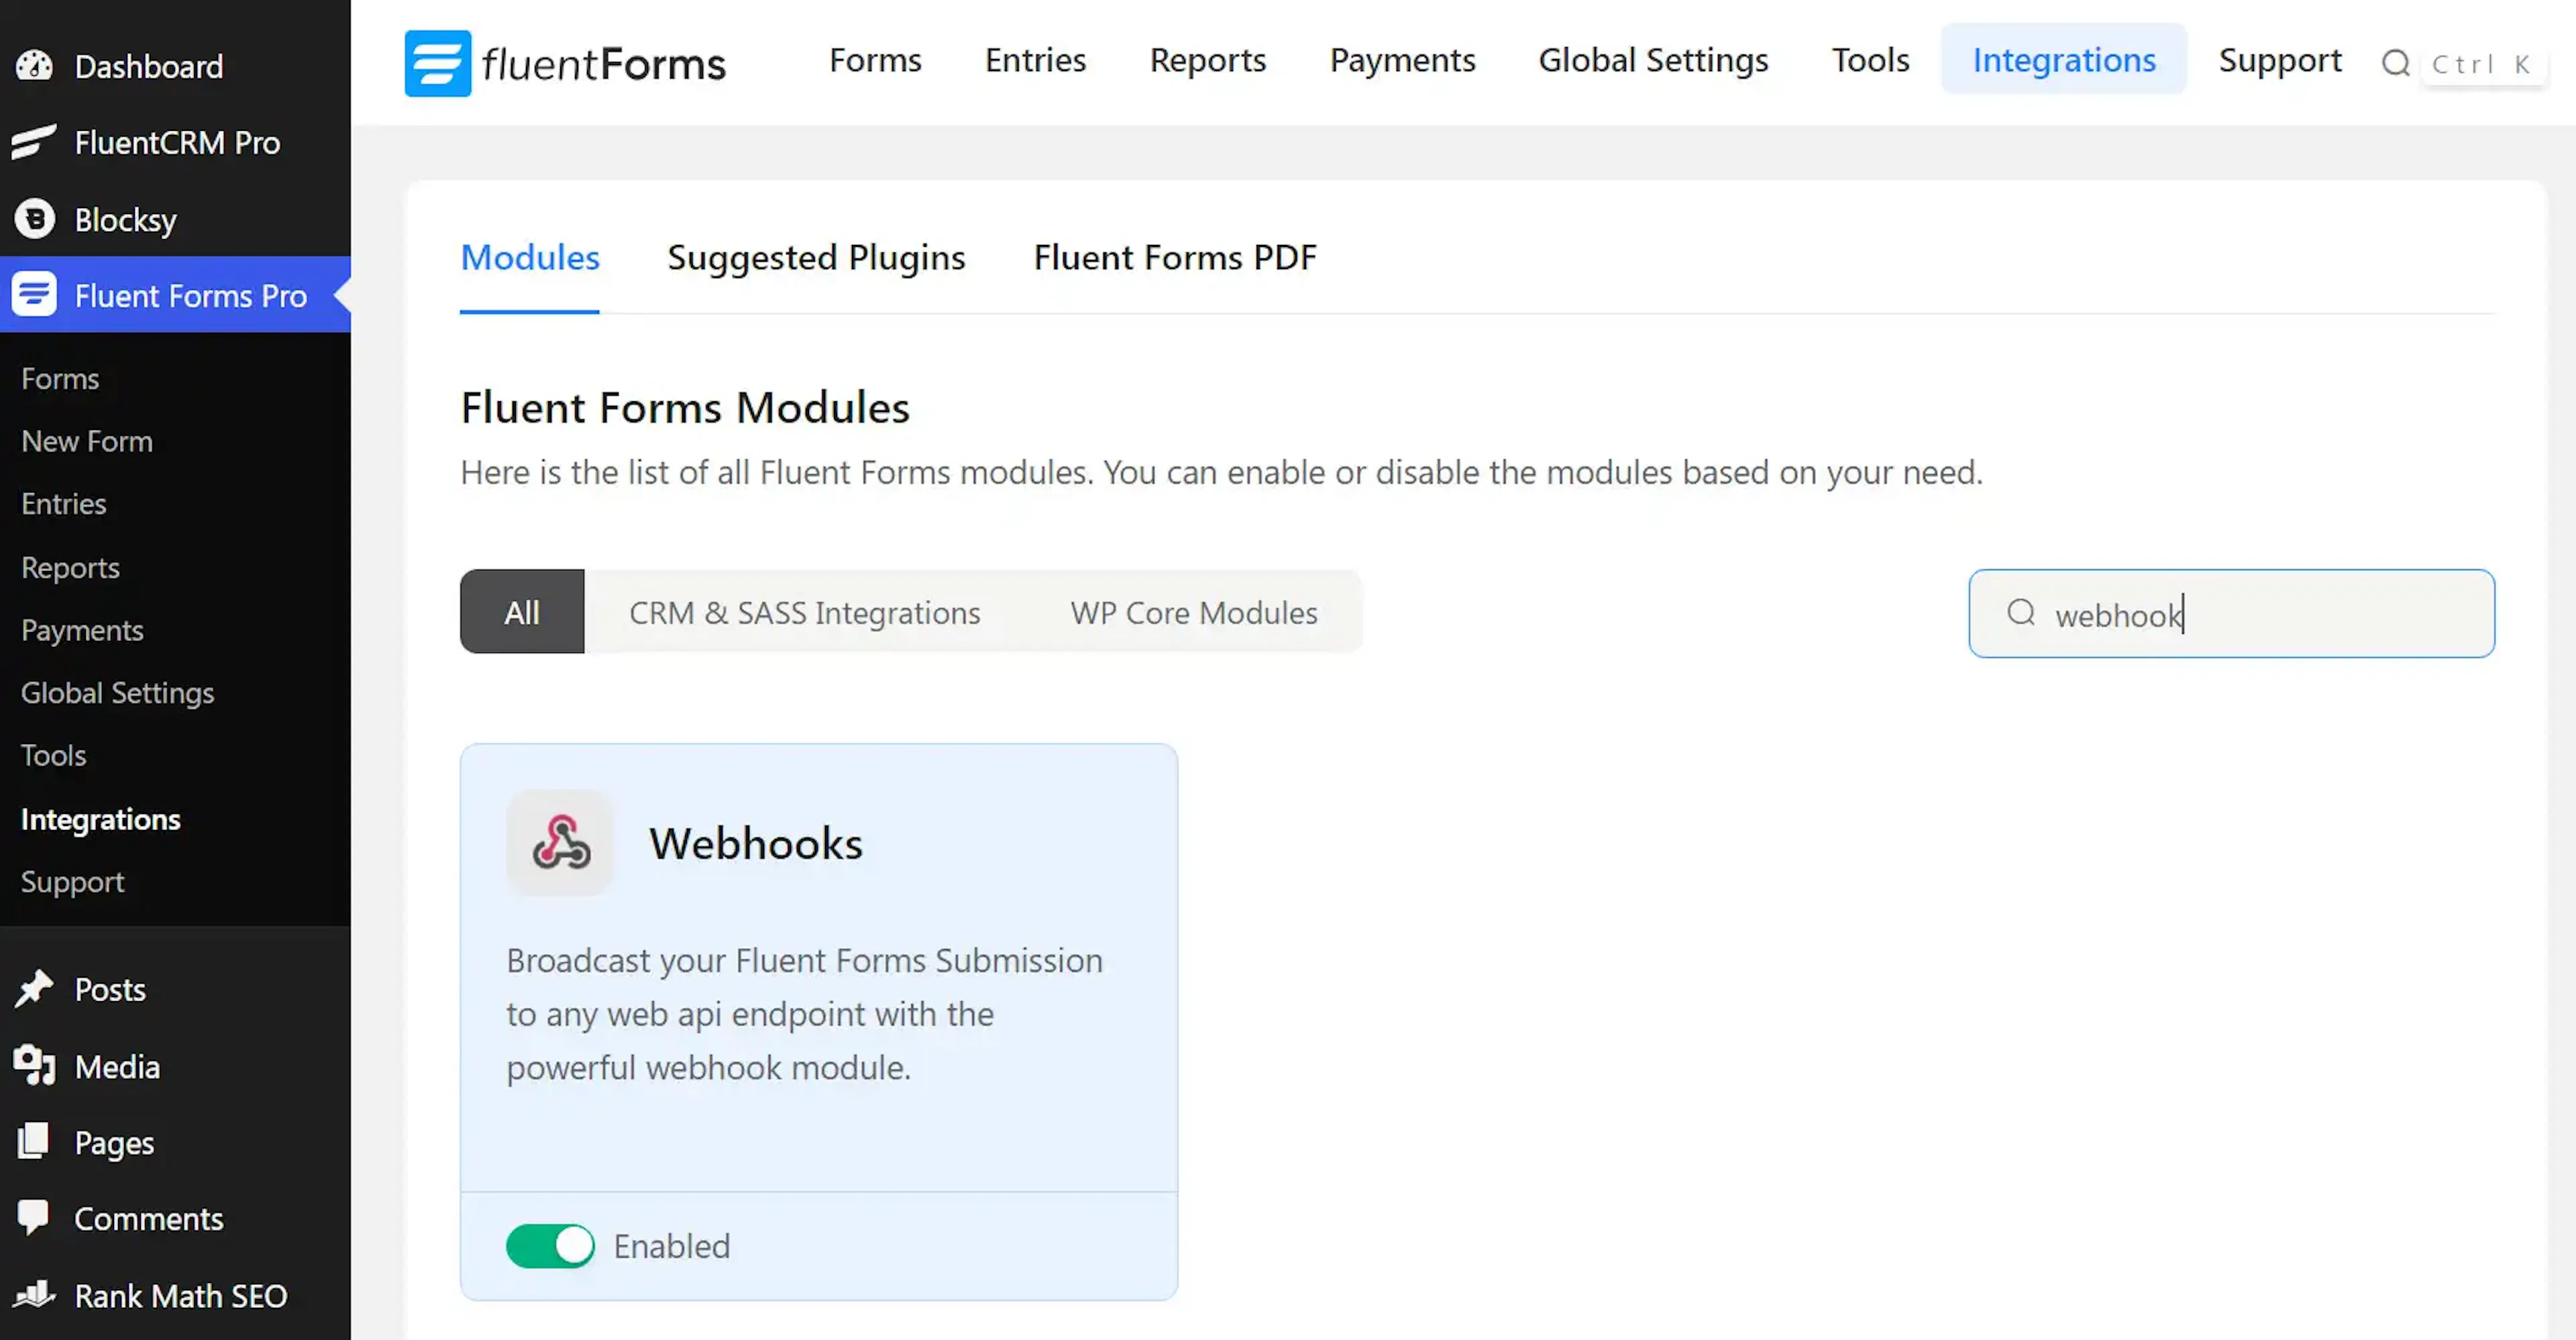Open the Fluent Forms PDF tab

coord(1175,258)
